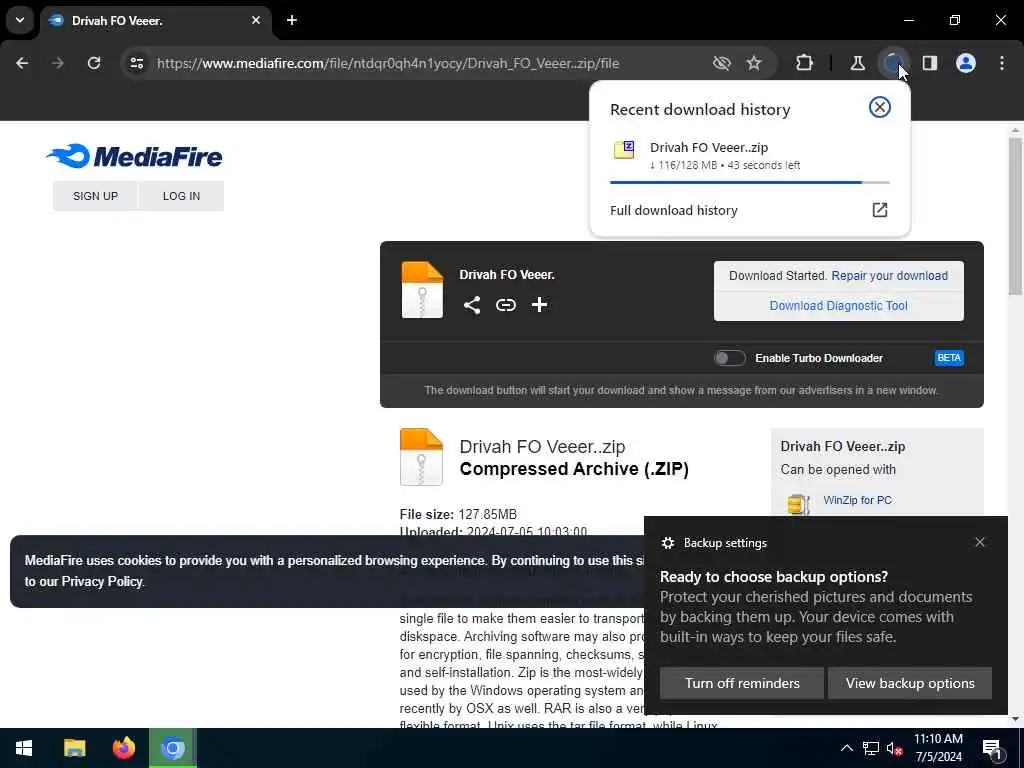Open the side panel icon
The height and width of the screenshot is (768, 1024).
tap(930, 63)
